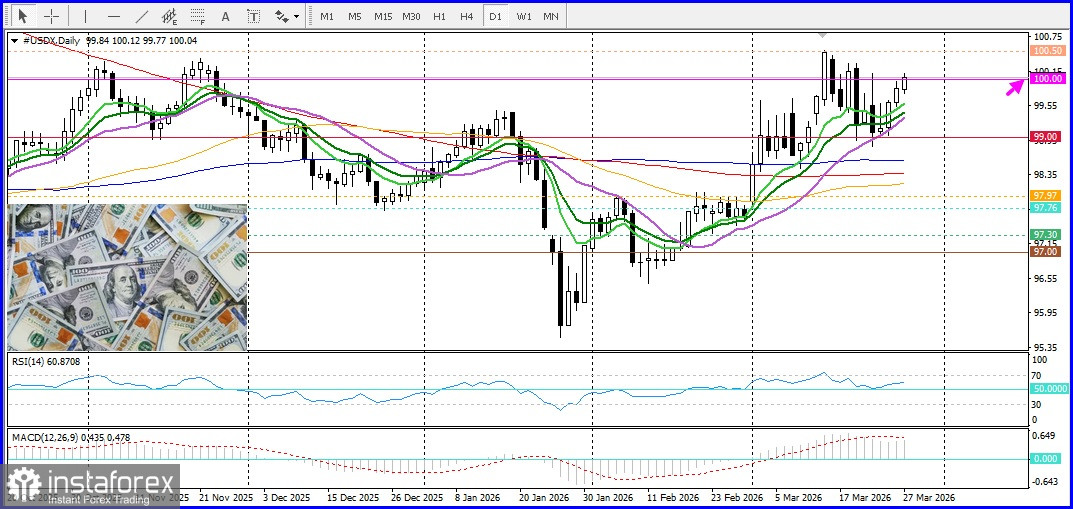Screen dimensions: 1073x509
Task: Select the horizontal line tool
Action: (113, 16)
